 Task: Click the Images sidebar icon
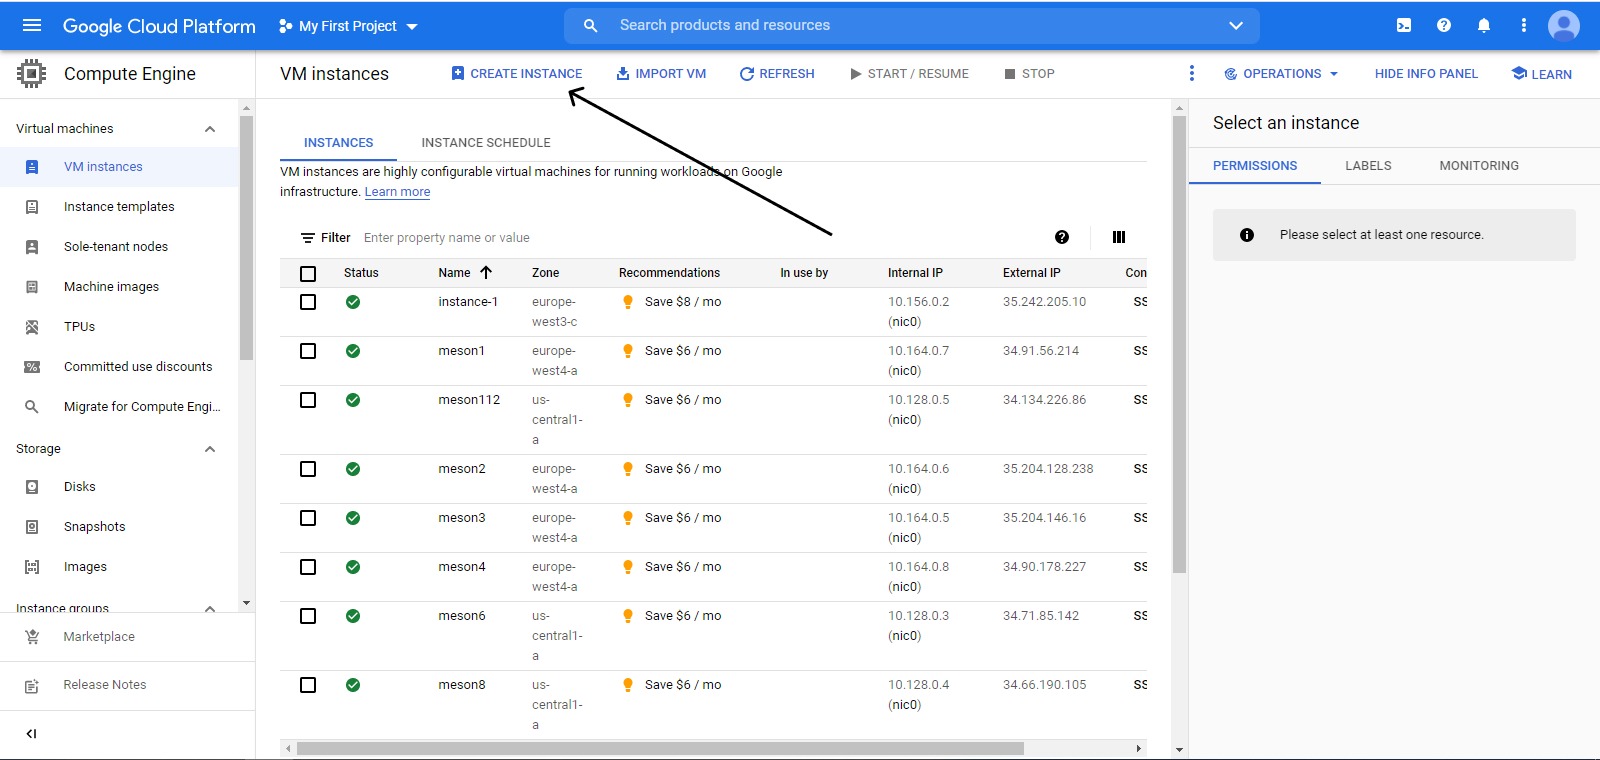point(32,567)
